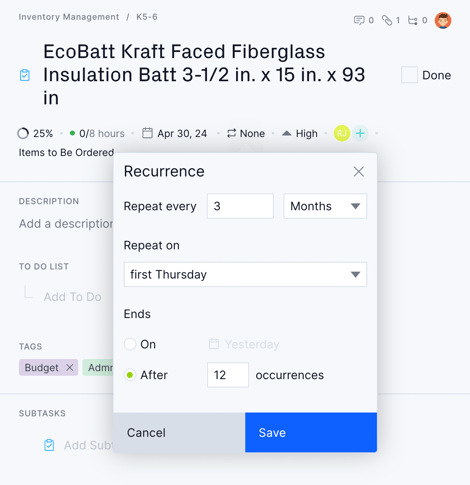This screenshot has height=485, width=470.
Task: Click the RJ assignee avatar
Action: pyautogui.click(x=342, y=133)
